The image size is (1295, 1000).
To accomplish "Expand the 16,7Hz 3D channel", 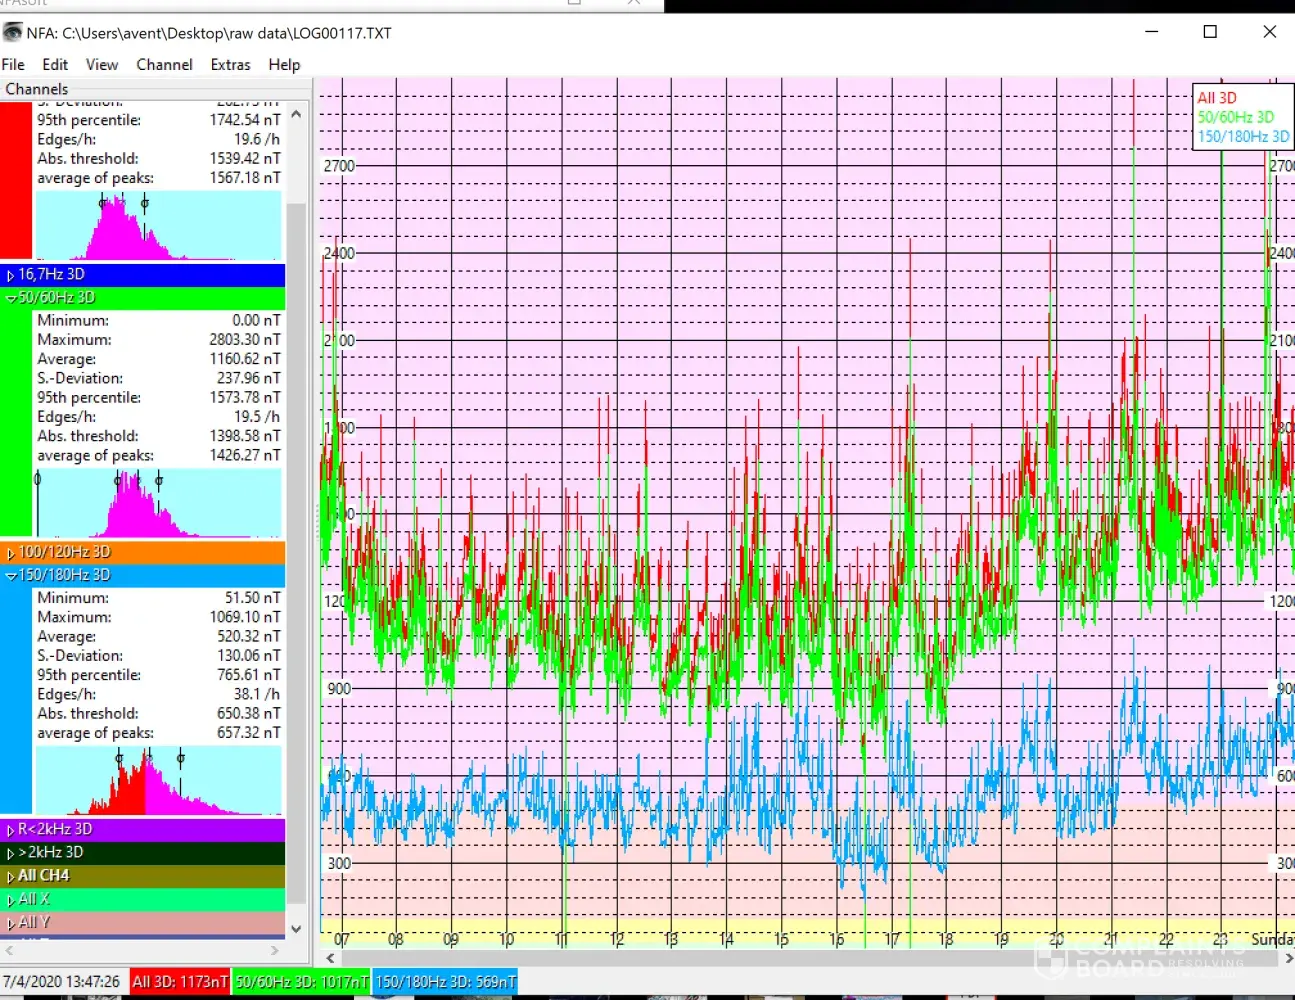I will coord(11,275).
